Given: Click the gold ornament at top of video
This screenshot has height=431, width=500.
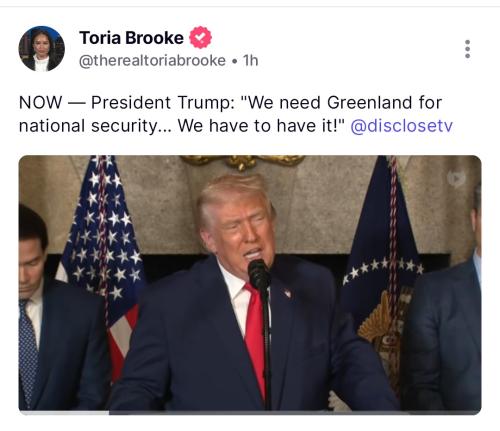Looking at the screenshot, I should coord(242,162).
